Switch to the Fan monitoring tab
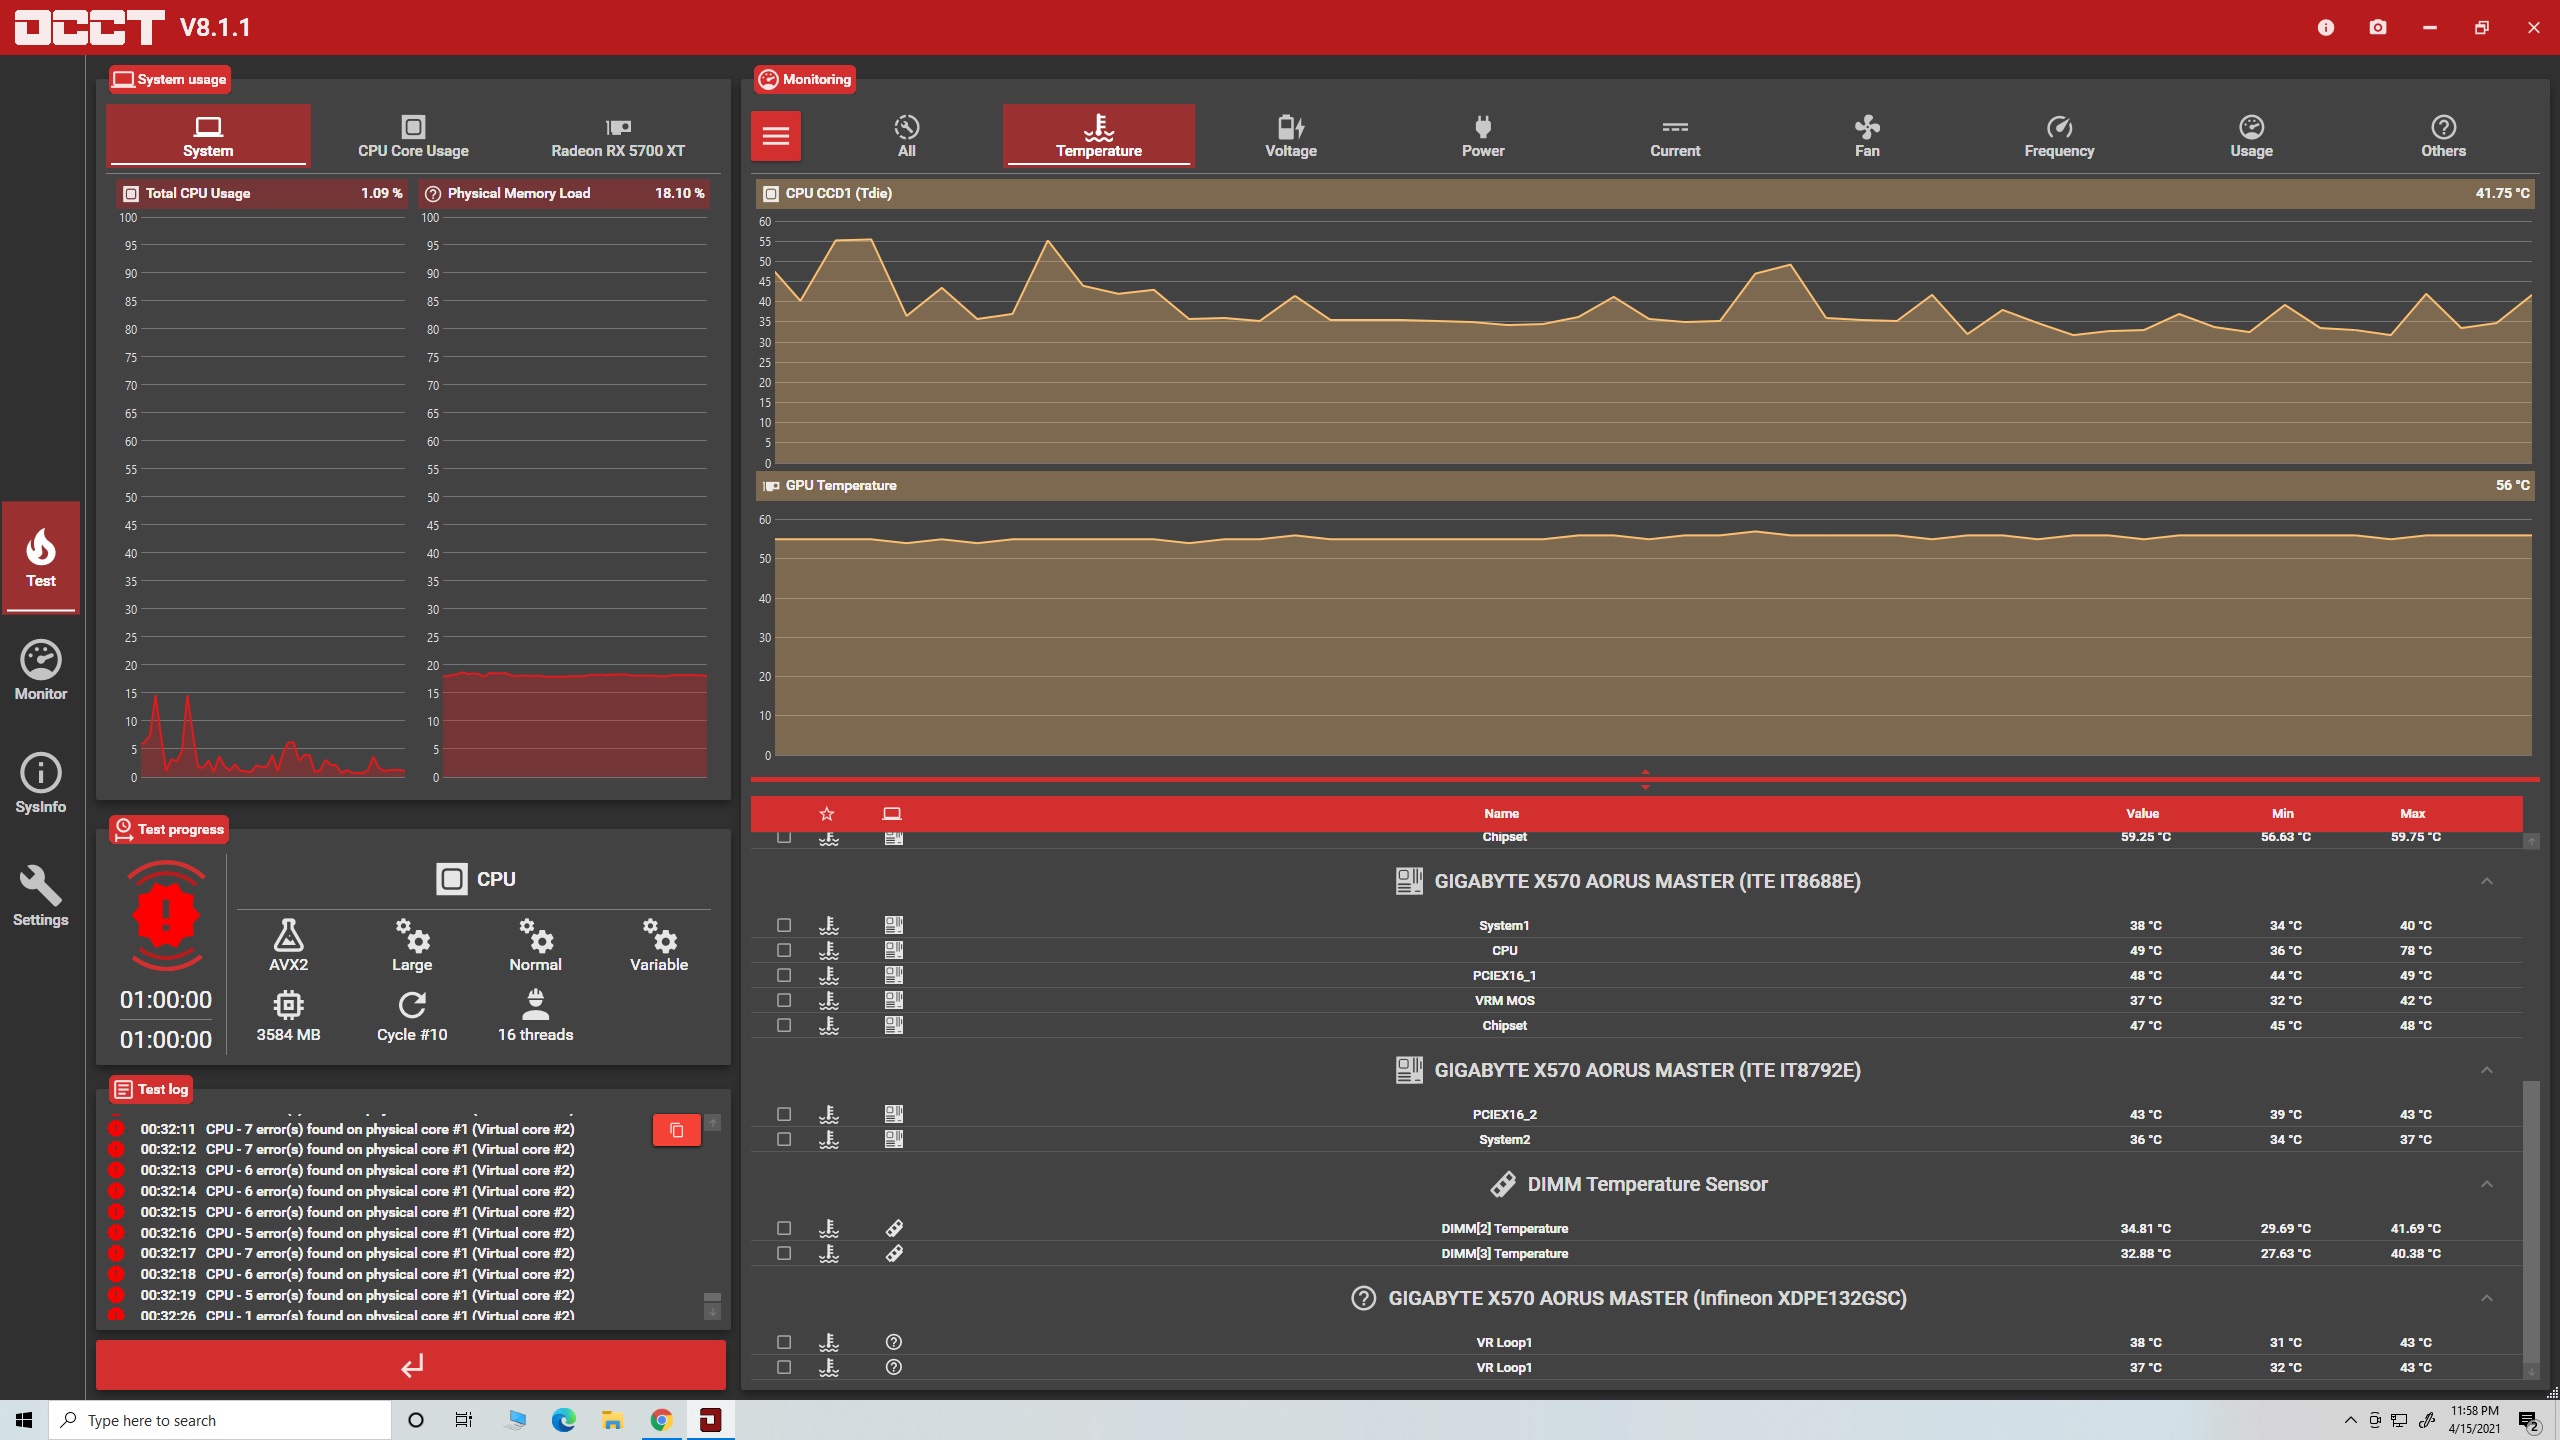This screenshot has height=1440, width=2560. (1867, 136)
